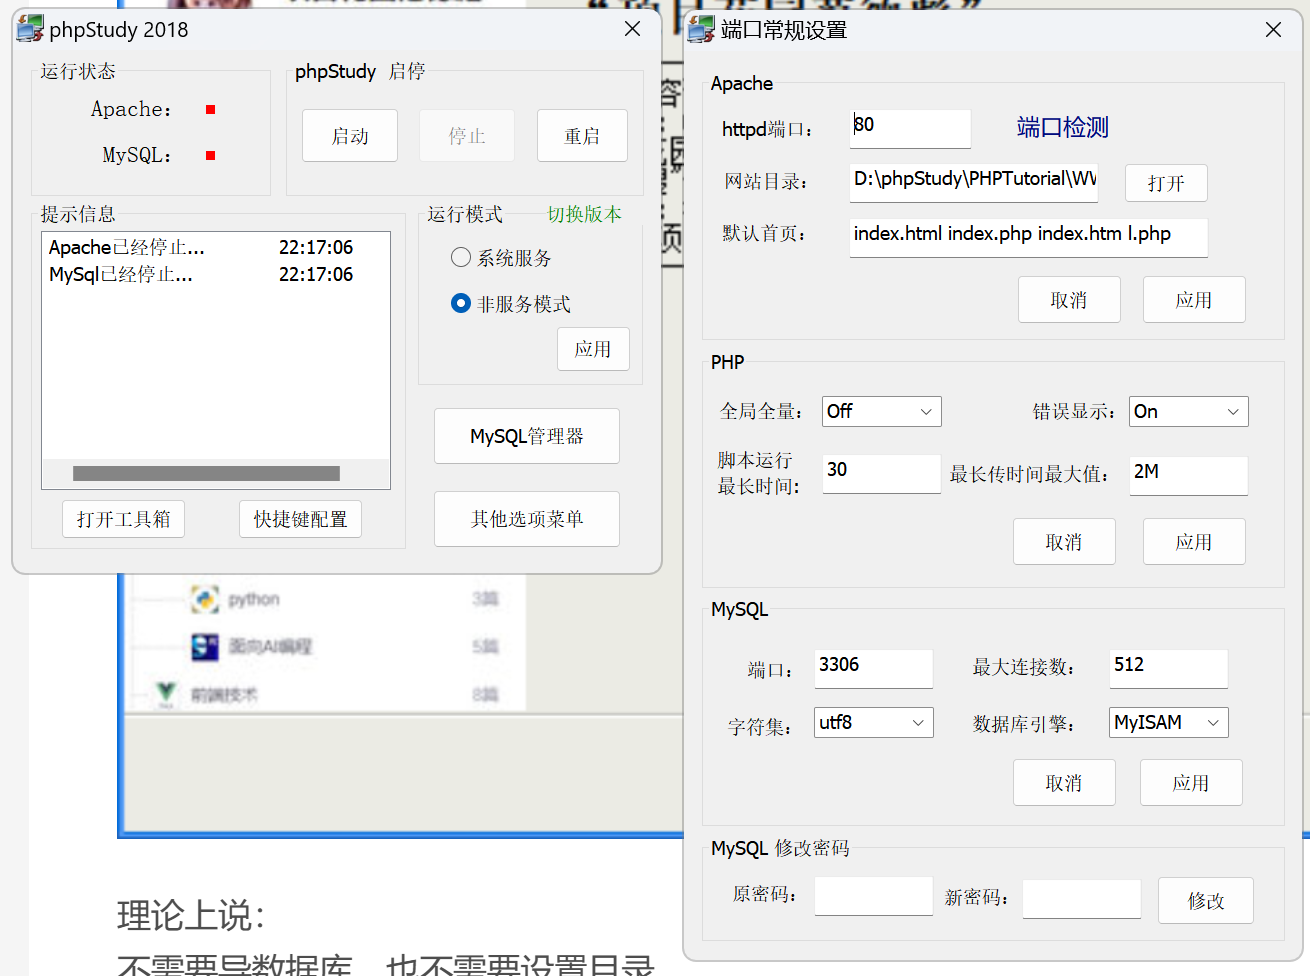Viewport: 1310px width, 976px height.
Task: Click 取消 in the Apache section
Action: 1069,300
